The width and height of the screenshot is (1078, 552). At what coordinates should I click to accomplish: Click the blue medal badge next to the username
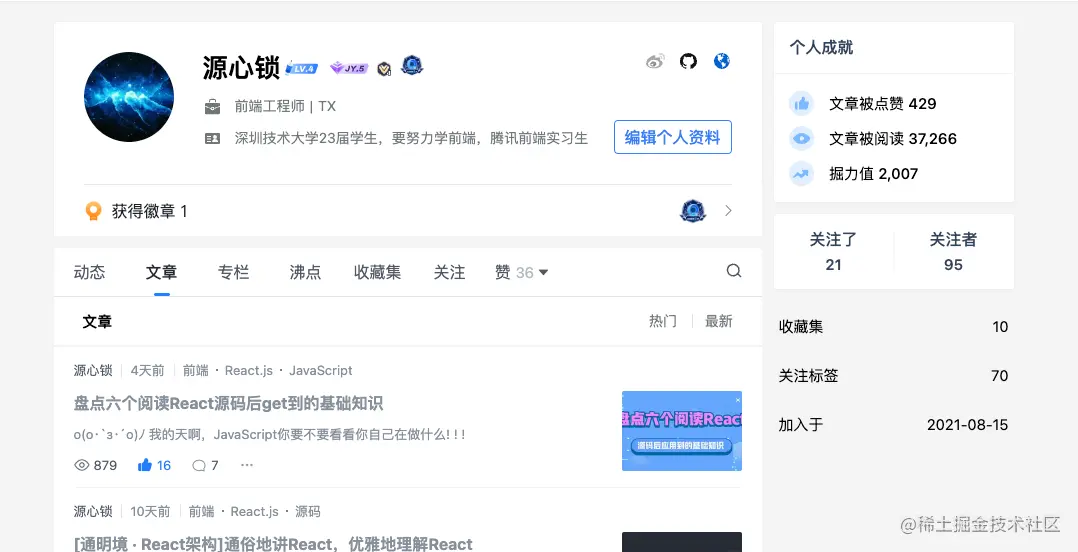[x=412, y=65]
